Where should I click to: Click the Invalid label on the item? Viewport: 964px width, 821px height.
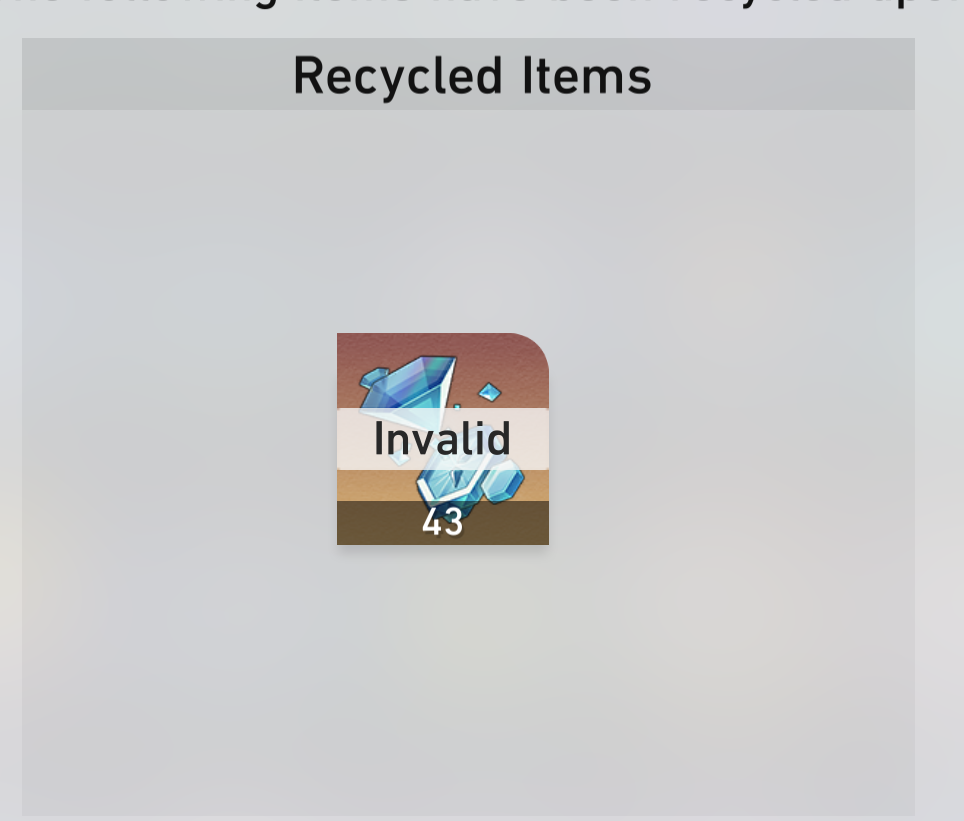click(x=442, y=439)
